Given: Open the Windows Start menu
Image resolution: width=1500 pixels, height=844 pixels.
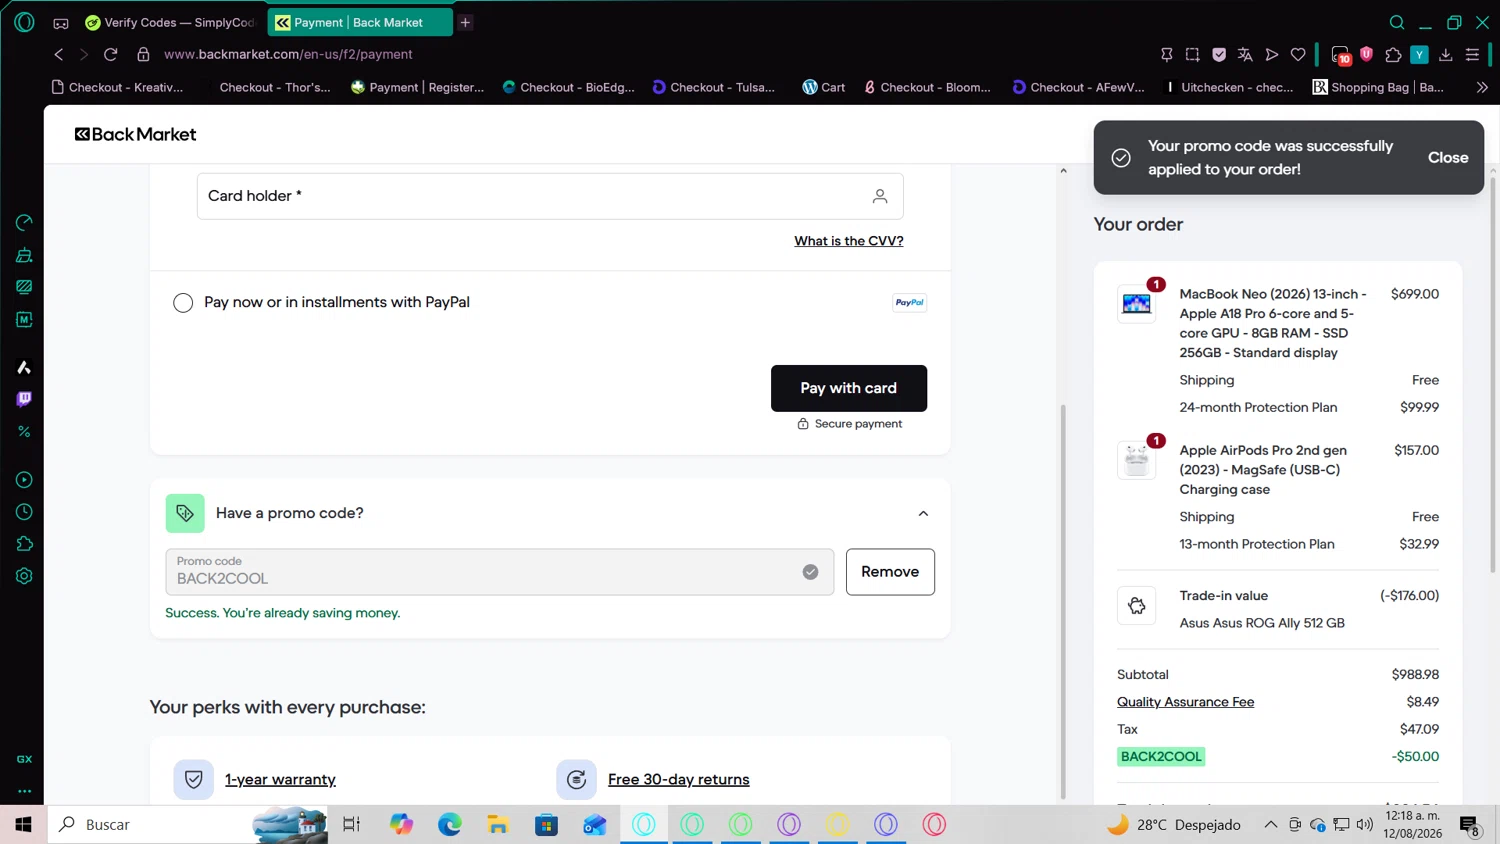Looking at the screenshot, I should click(x=23, y=824).
